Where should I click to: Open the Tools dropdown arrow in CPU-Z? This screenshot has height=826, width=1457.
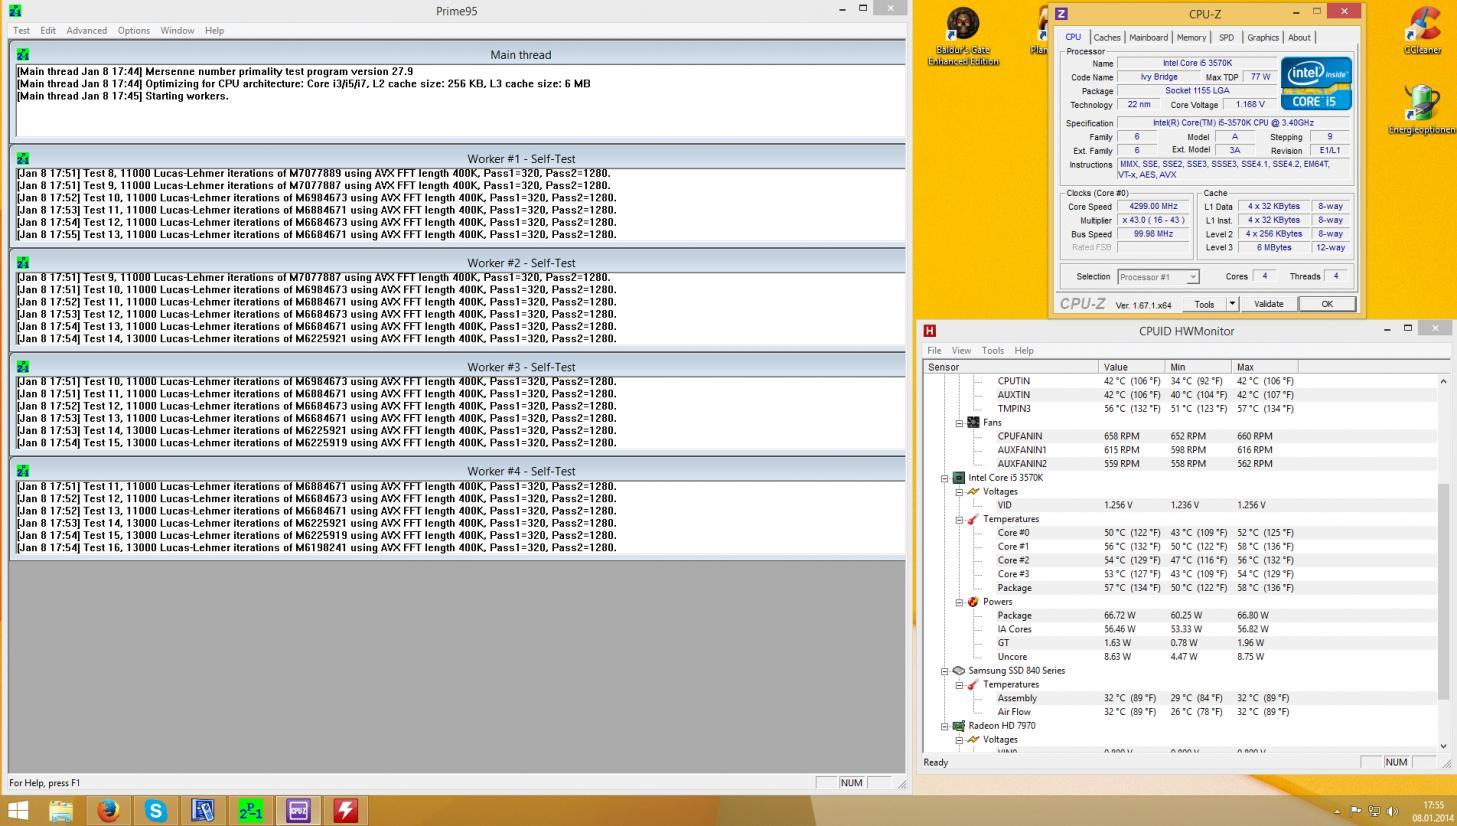pos(1232,304)
